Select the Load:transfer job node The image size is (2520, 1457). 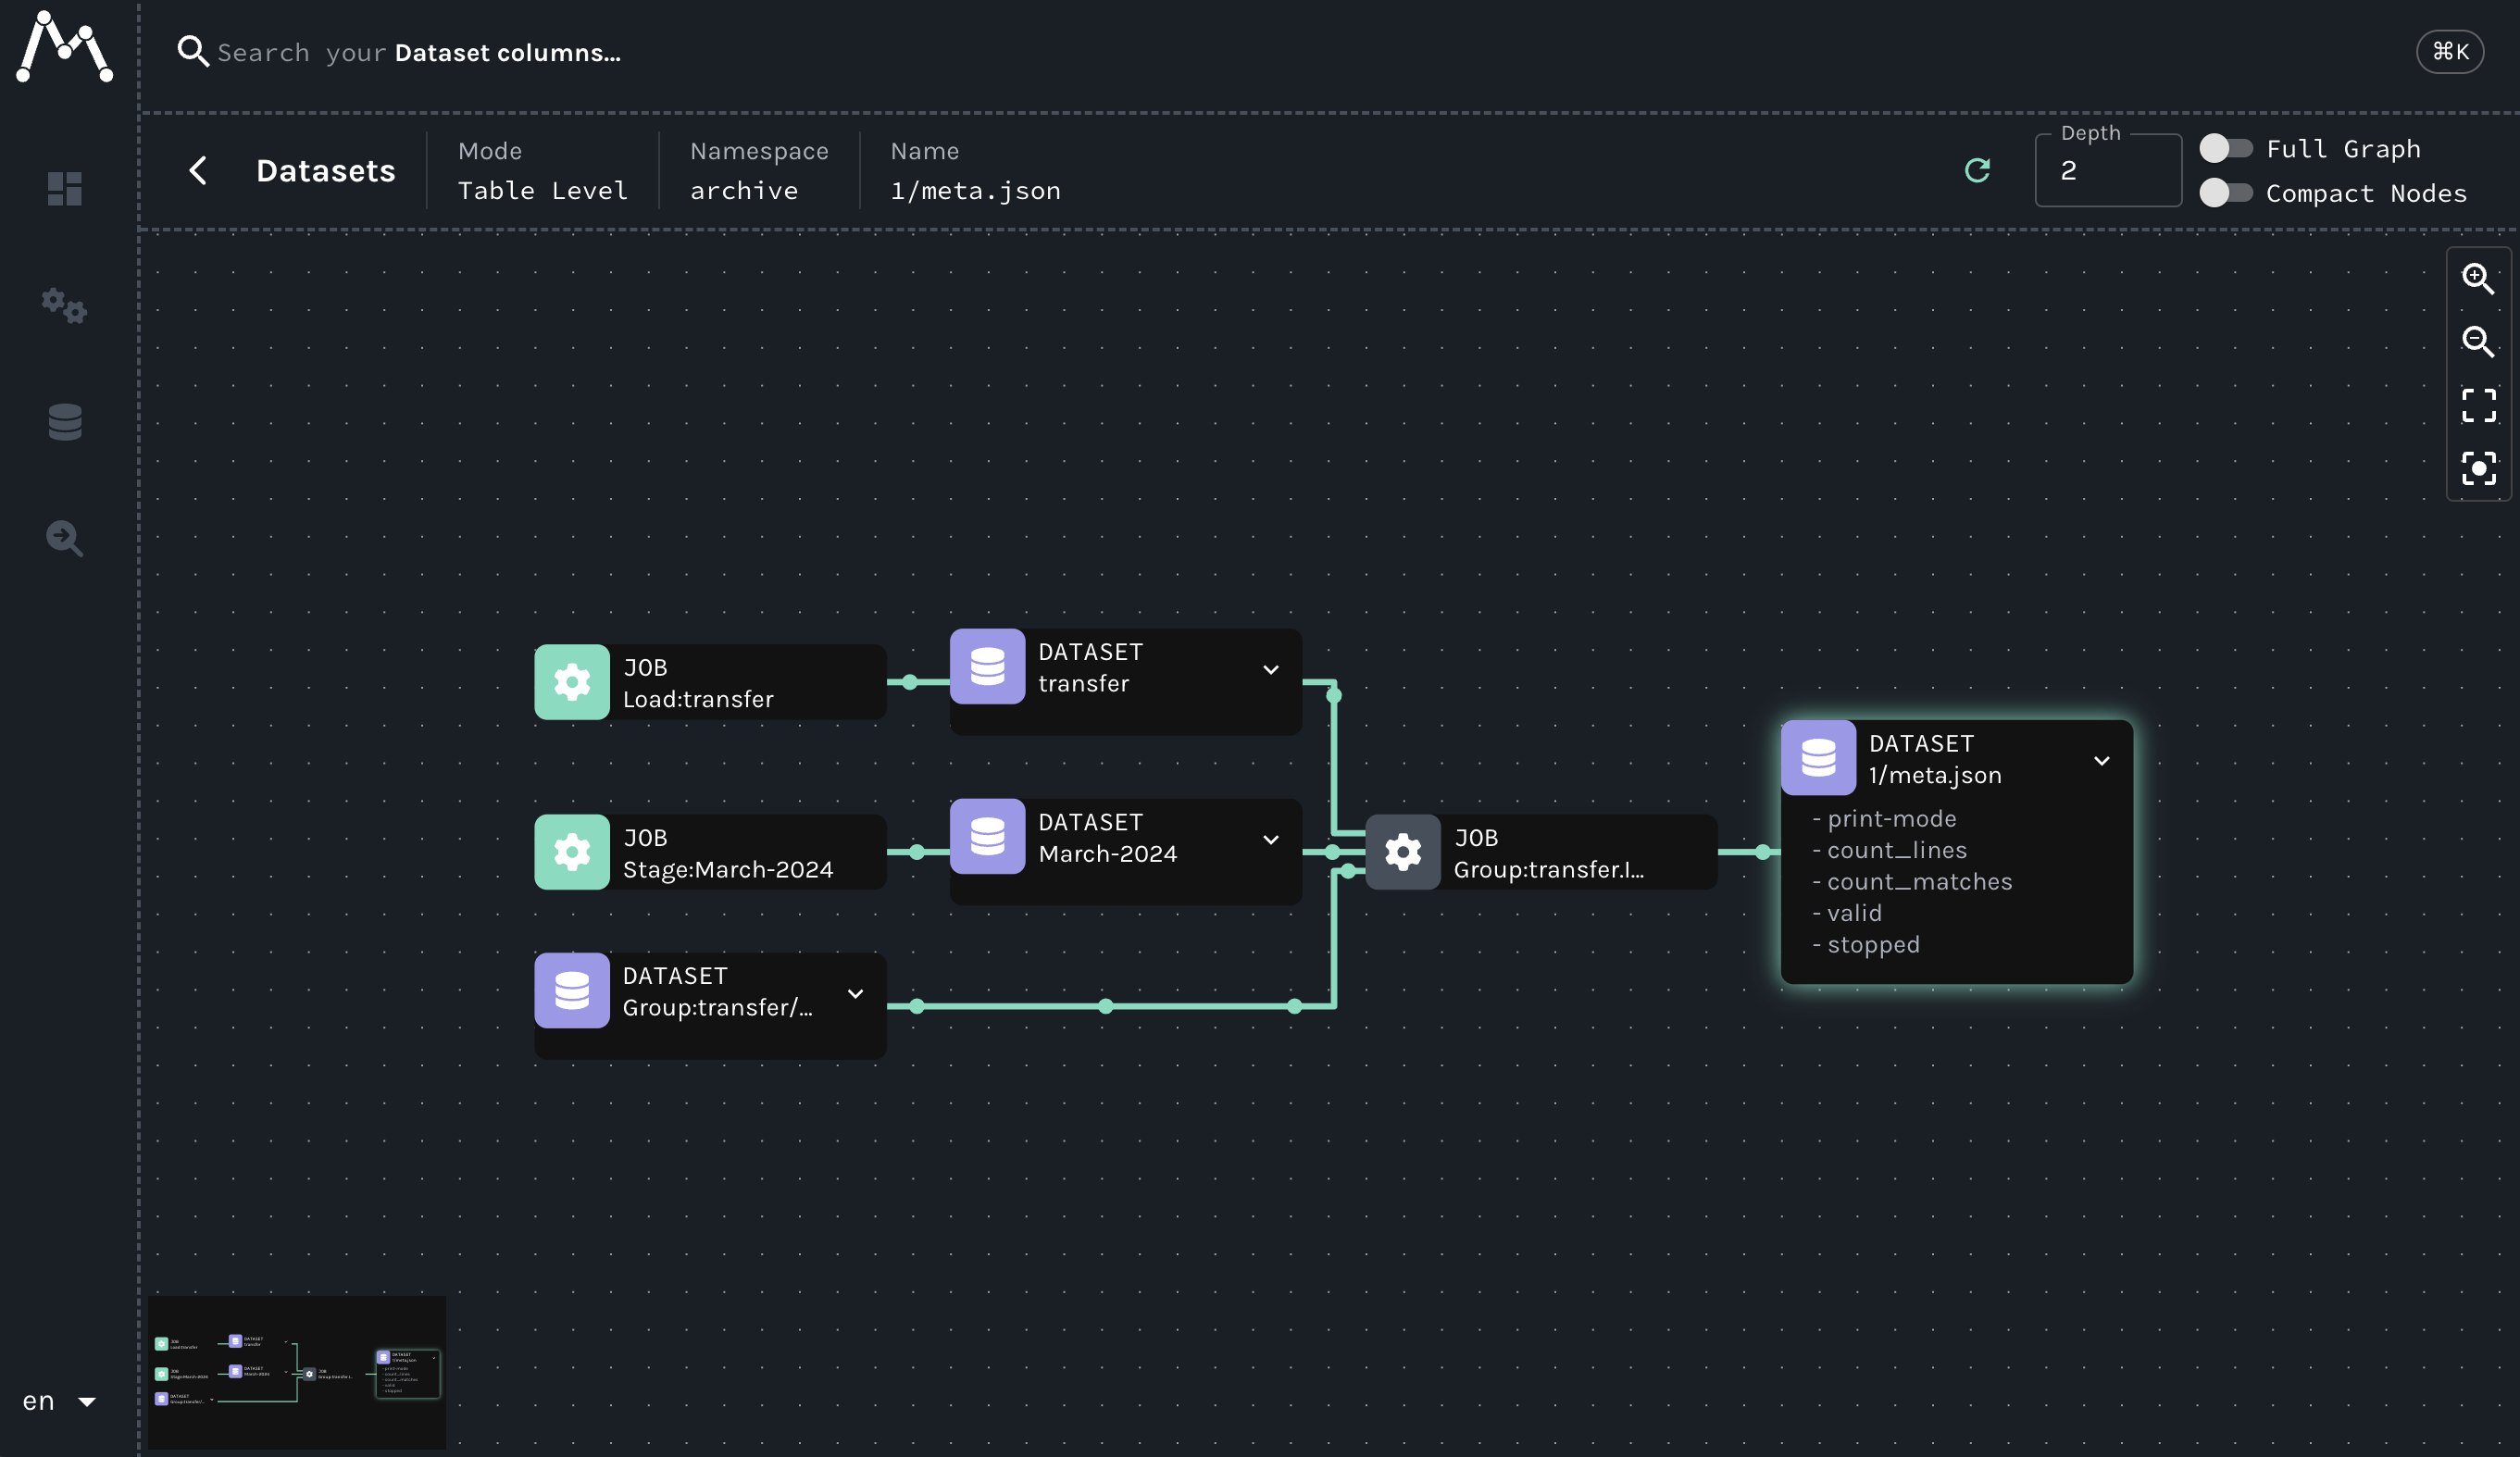point(710,683)
